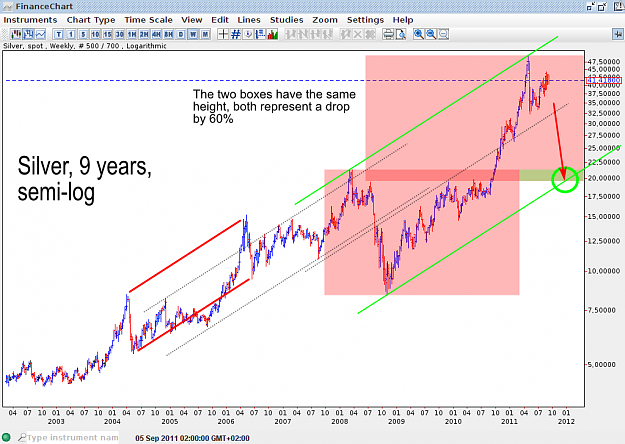625x444 pixels.
Task: Click the 'Silver, spot, Weekly' chart info line
Action: click(x=85, y=46)
